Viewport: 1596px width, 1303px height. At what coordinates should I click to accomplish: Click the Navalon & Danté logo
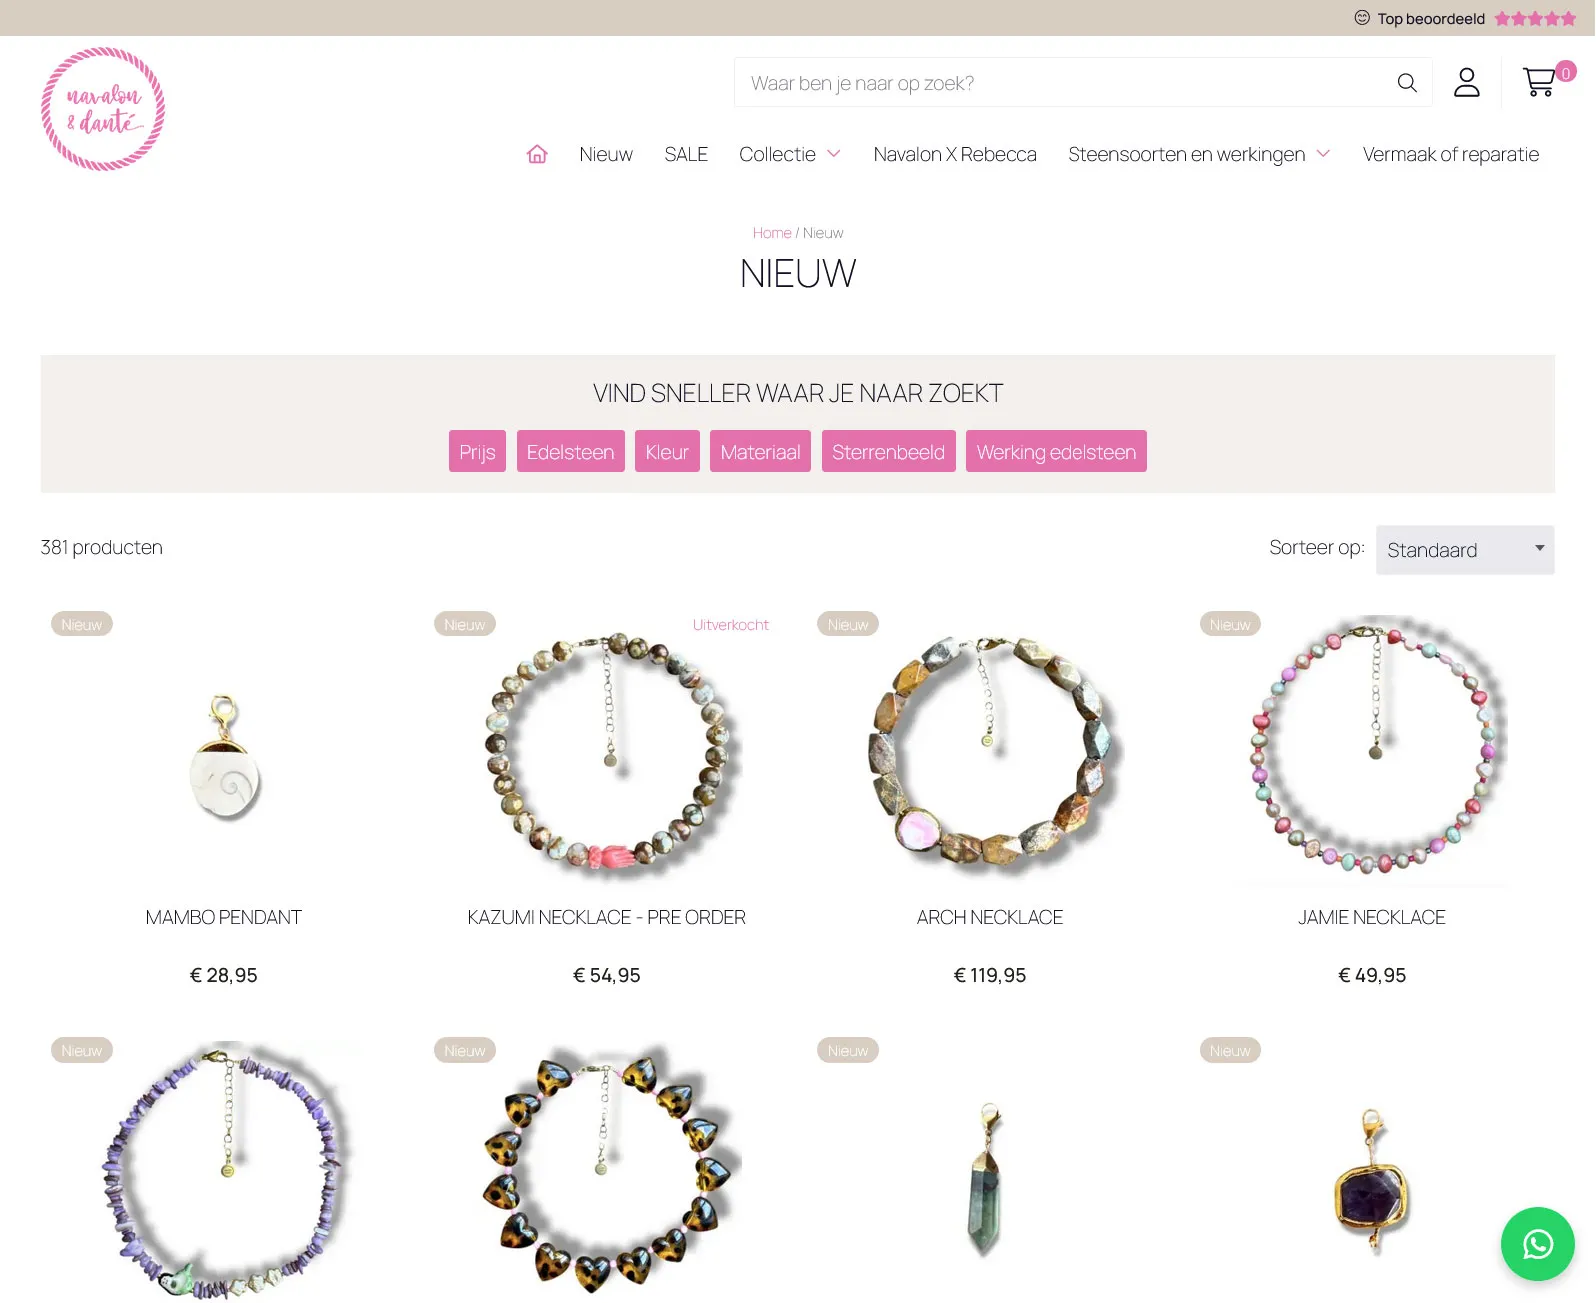pos(103,109)
